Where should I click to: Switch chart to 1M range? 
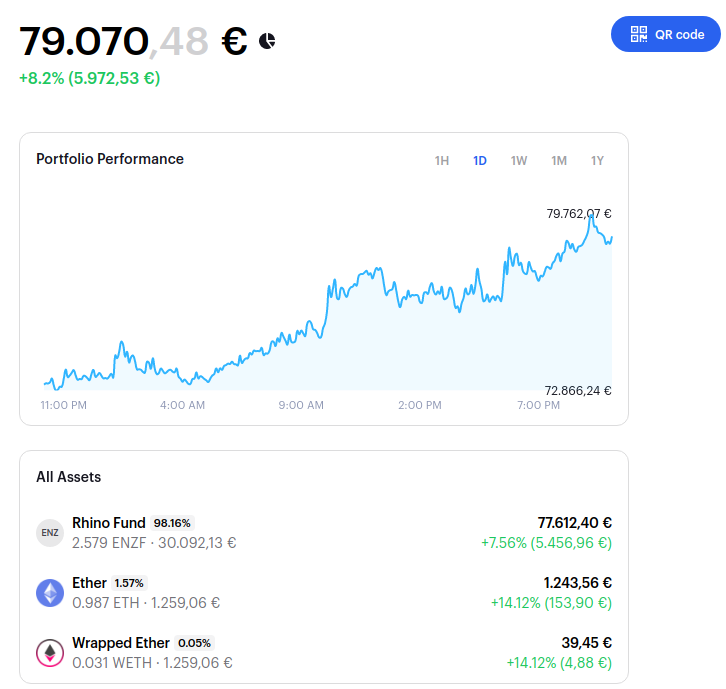(x=559, y=161)
